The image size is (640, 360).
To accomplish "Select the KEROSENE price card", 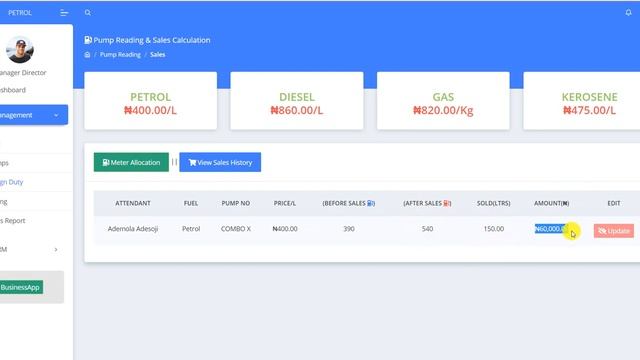I will [x=582, y=101].
